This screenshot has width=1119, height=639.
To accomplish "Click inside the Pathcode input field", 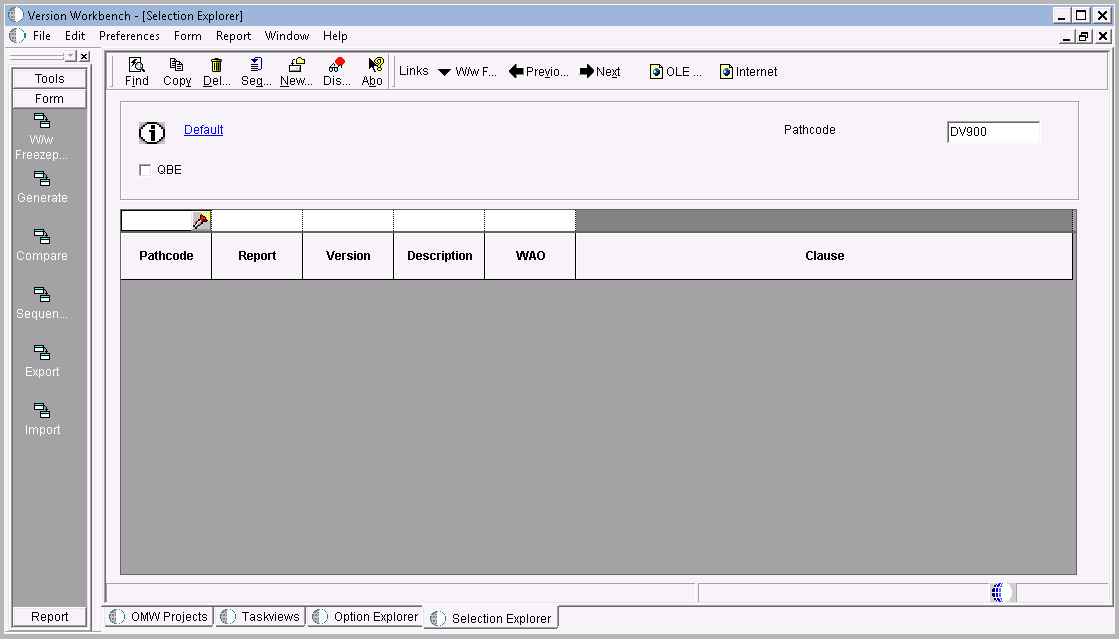I will click(x=993, y=131).
